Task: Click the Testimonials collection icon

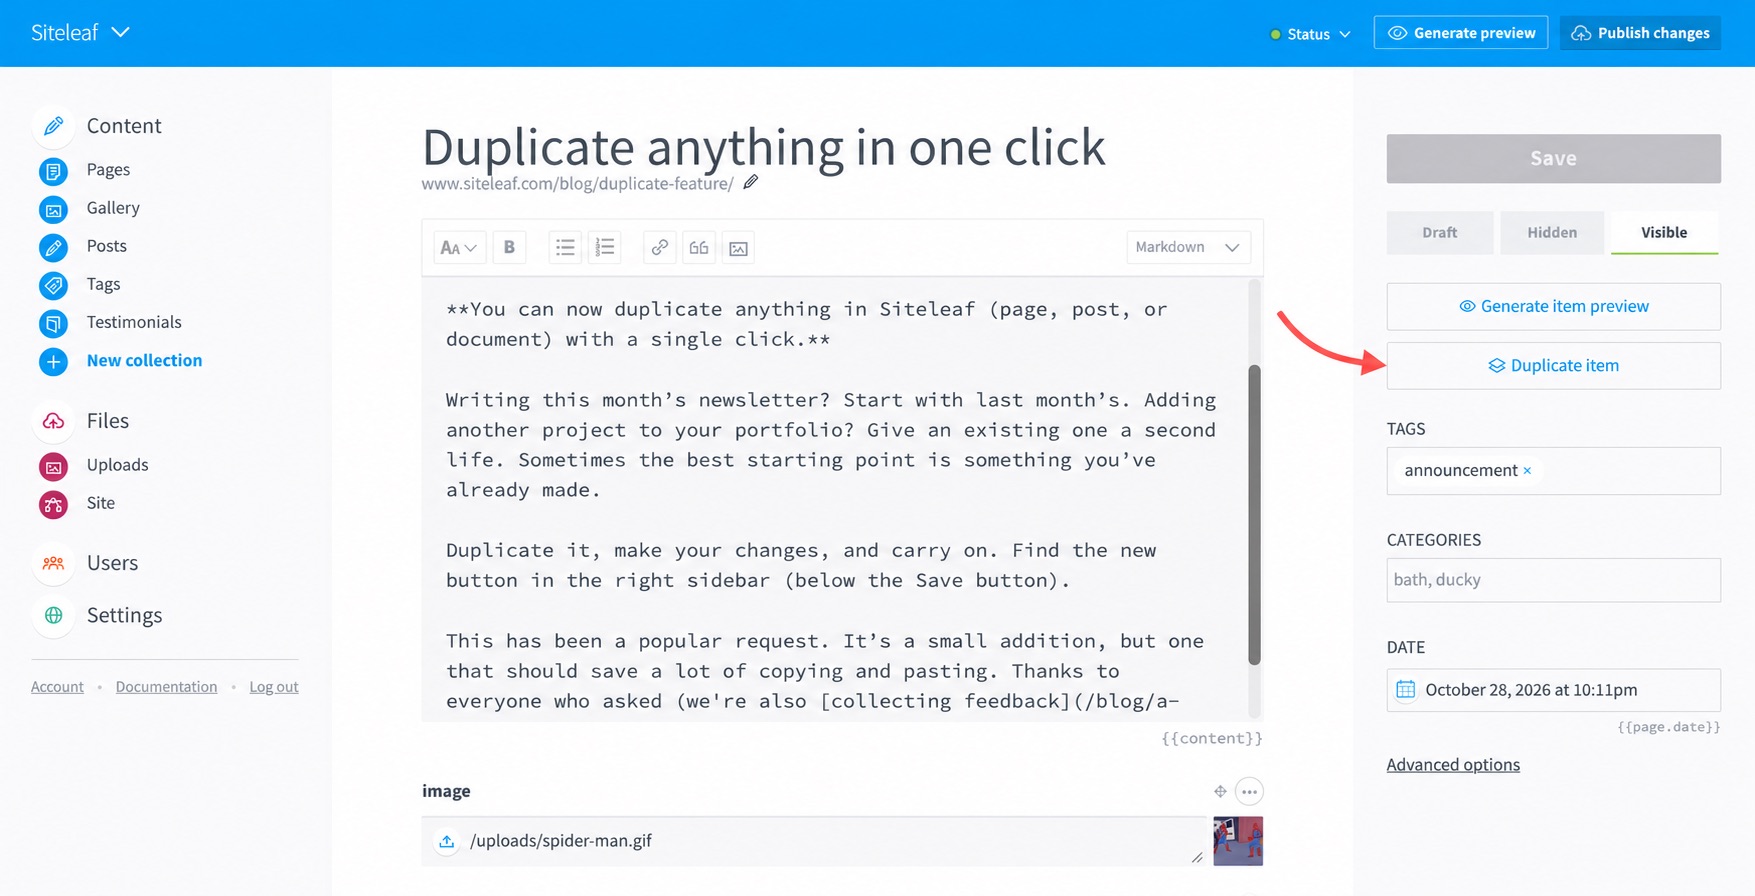Action: tap(54, 323)
